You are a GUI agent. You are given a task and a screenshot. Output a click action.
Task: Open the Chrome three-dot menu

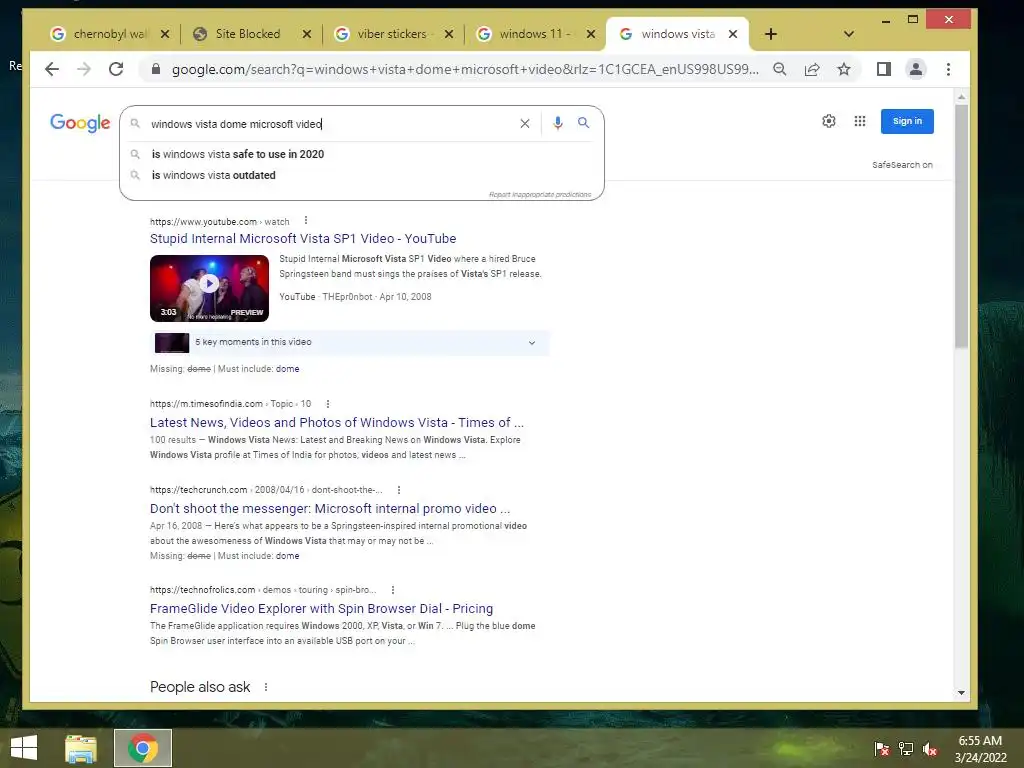coord(948,69)
